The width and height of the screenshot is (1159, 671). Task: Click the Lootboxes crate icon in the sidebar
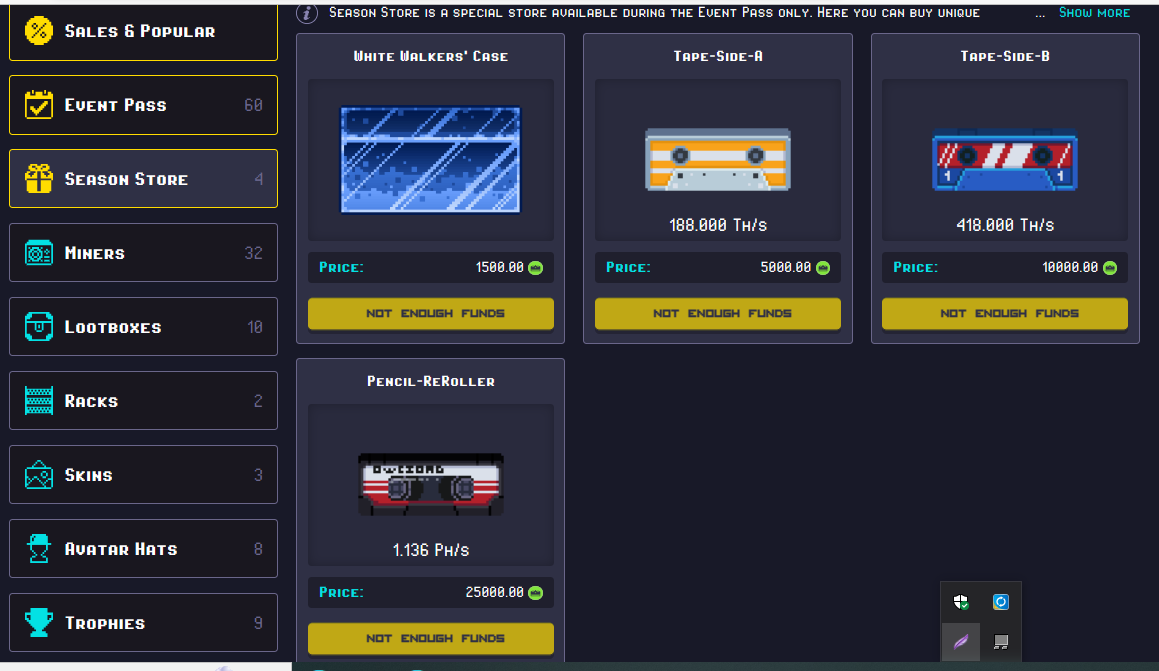[40, 326]
